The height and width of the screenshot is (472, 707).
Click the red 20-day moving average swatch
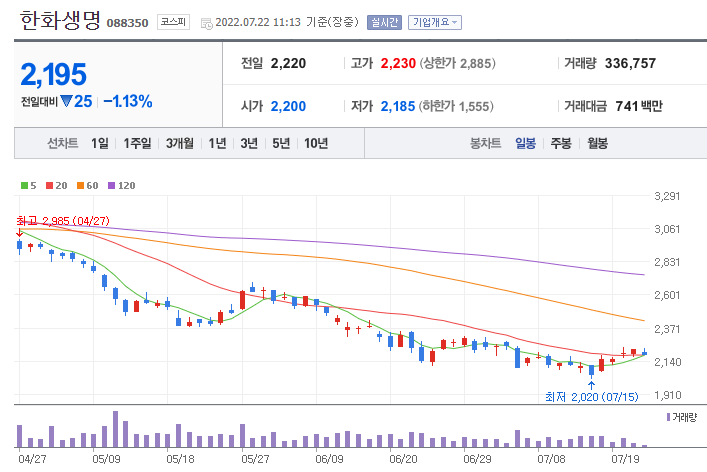pos(50,185)
